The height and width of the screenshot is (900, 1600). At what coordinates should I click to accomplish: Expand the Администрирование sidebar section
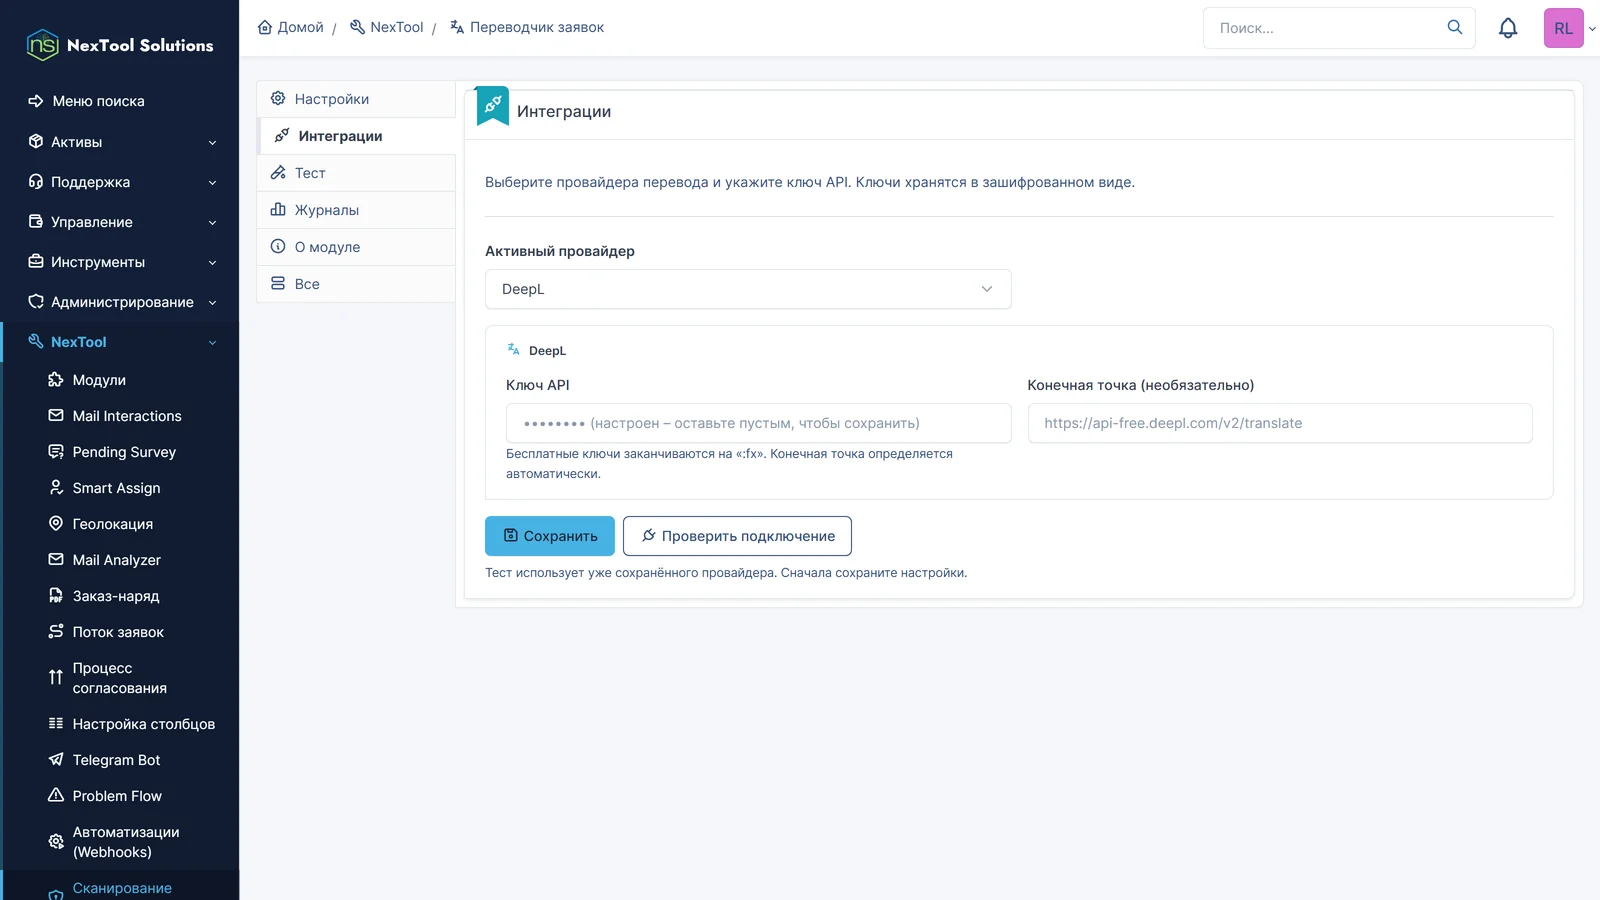click(x=120, y=302)
